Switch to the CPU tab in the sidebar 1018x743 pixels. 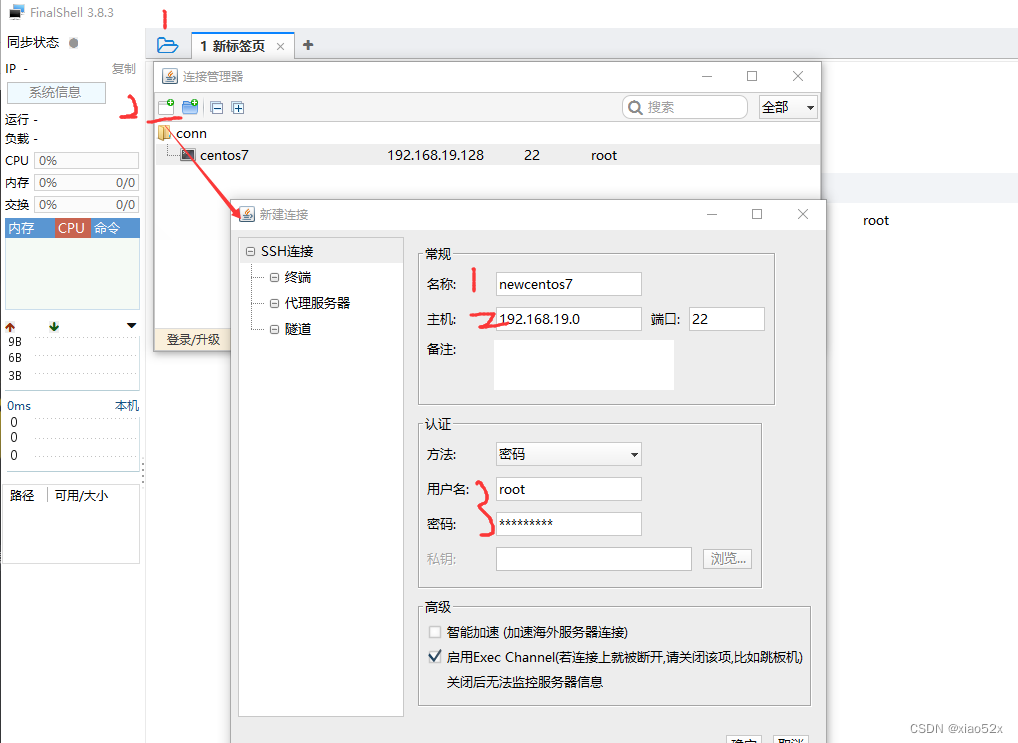pyautogui.click(x=70, y=227)
